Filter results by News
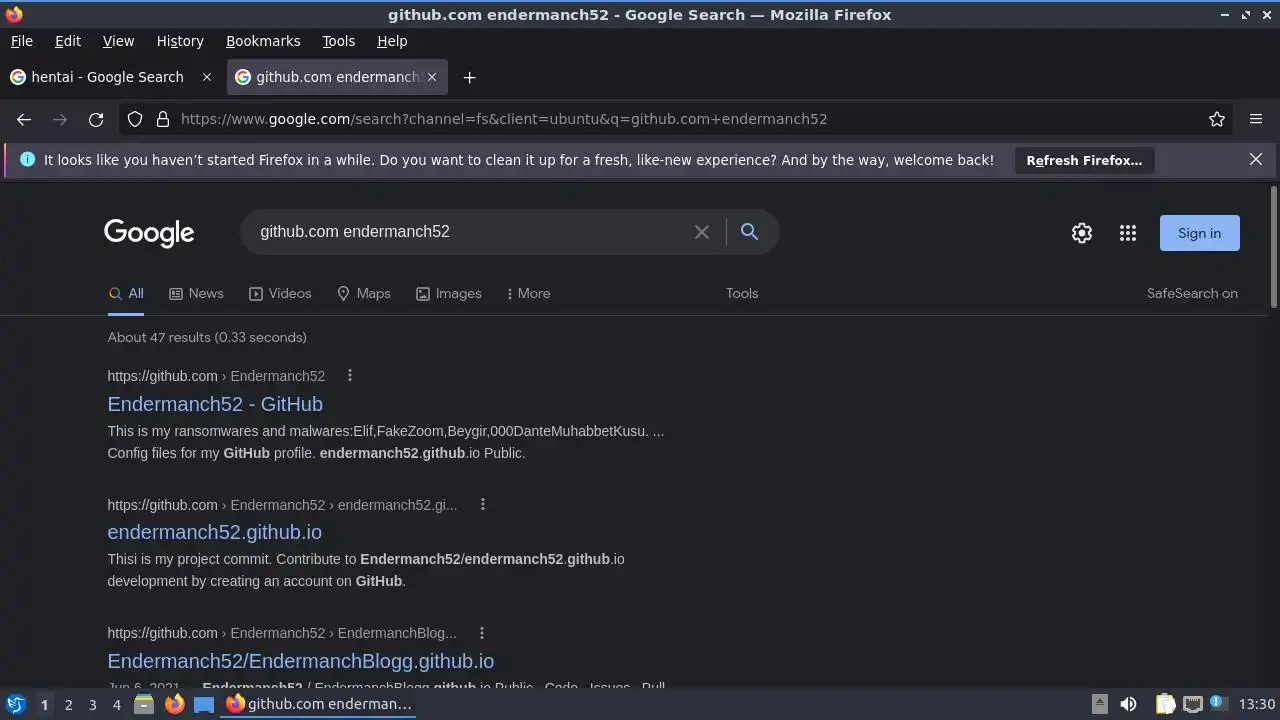The width and height of the screenshot is (1280, 720). pyautogui.click(x=196, y=293)
